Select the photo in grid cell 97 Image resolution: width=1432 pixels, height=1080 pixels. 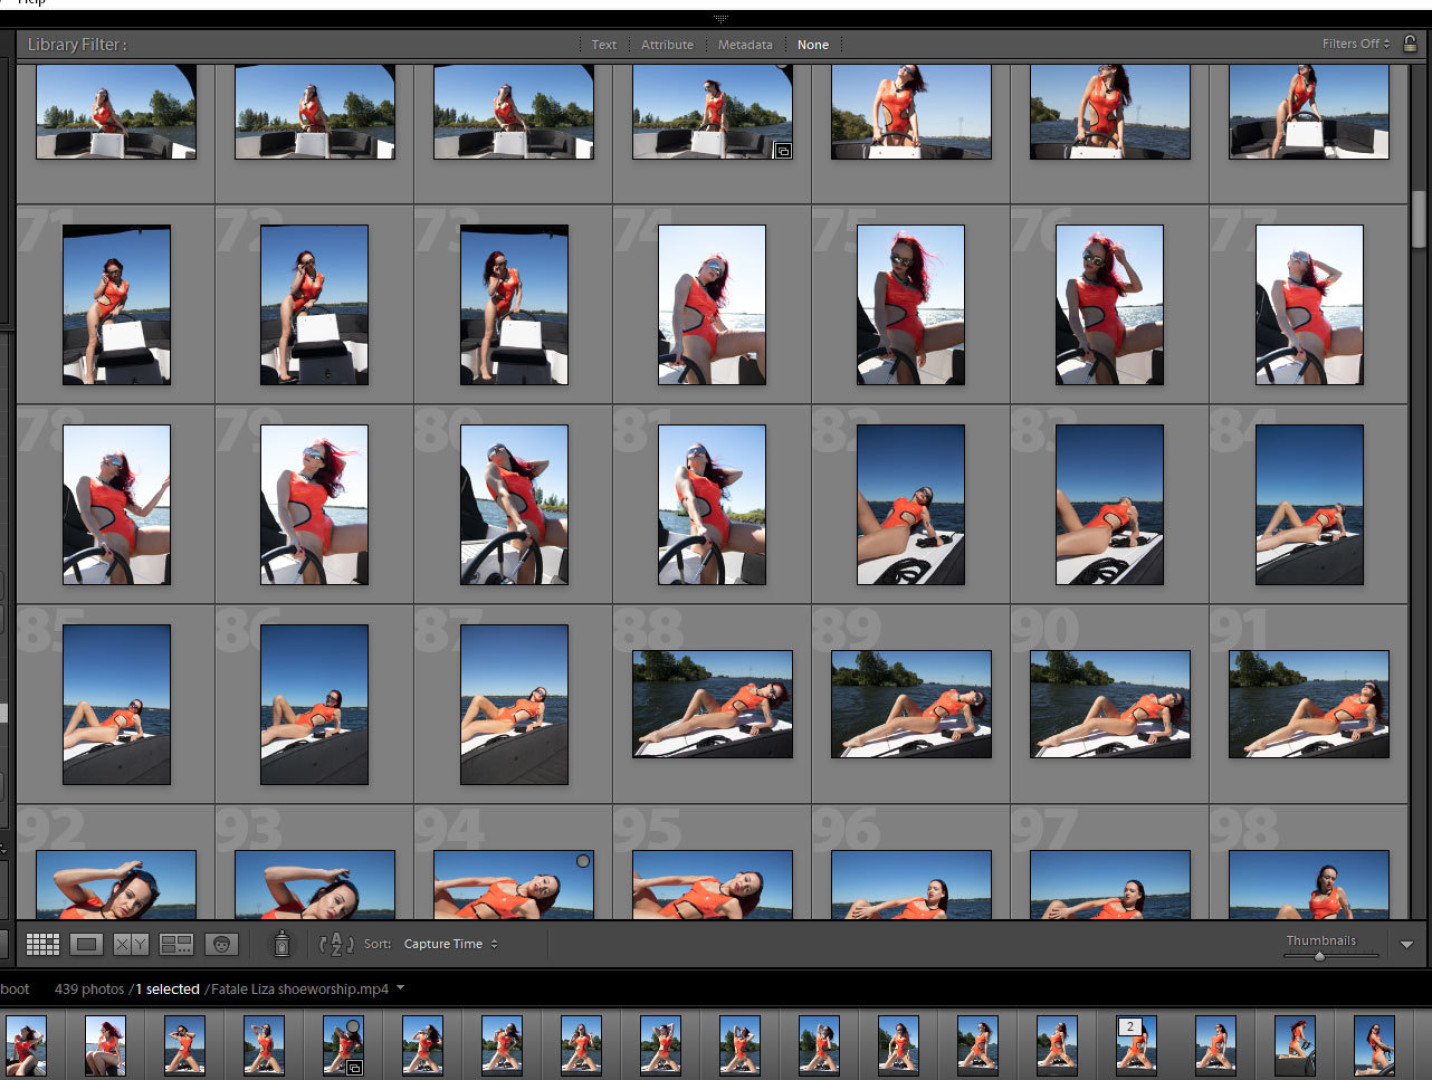1110,885
